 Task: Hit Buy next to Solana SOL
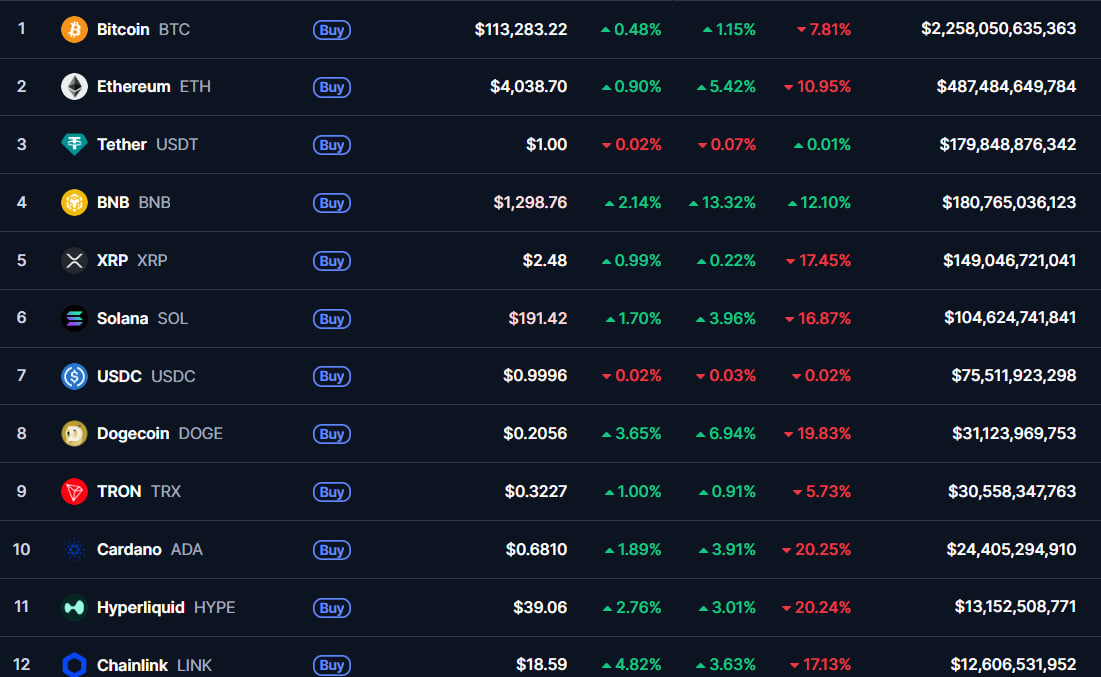click(x=331, y=319)
